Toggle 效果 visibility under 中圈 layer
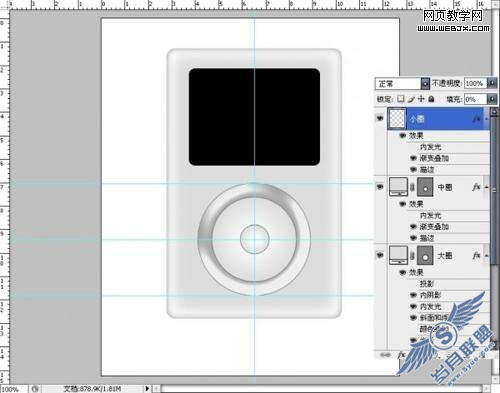This screenshot has height=393, width=500. [403, 204]
